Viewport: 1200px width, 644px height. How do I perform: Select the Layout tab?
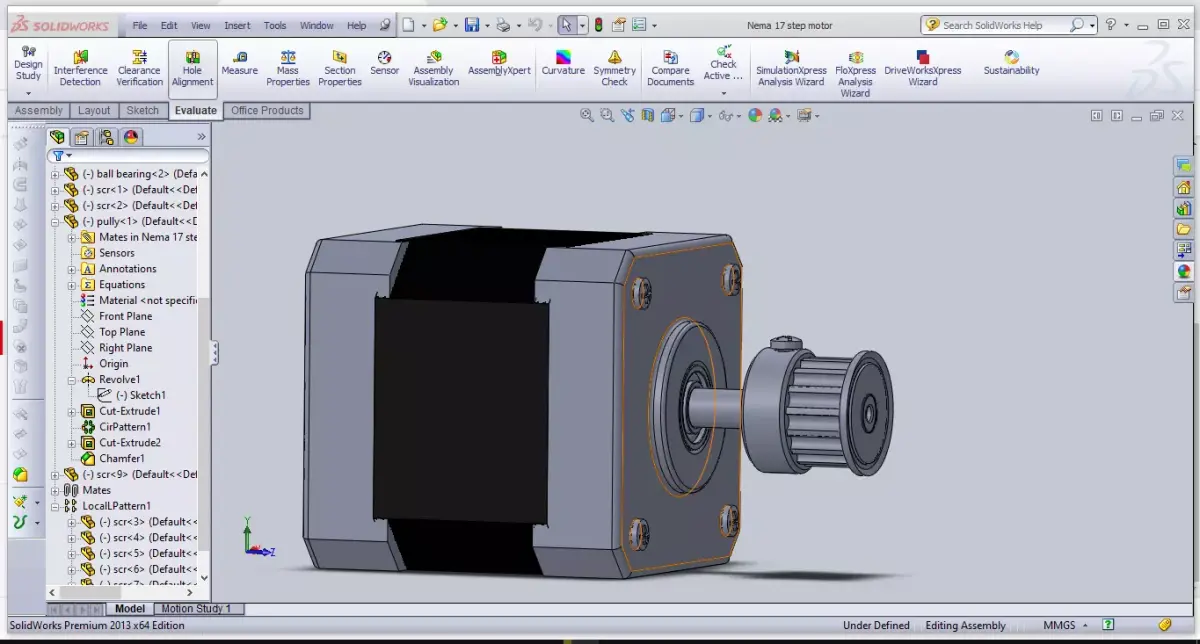(x=94, y=111)
